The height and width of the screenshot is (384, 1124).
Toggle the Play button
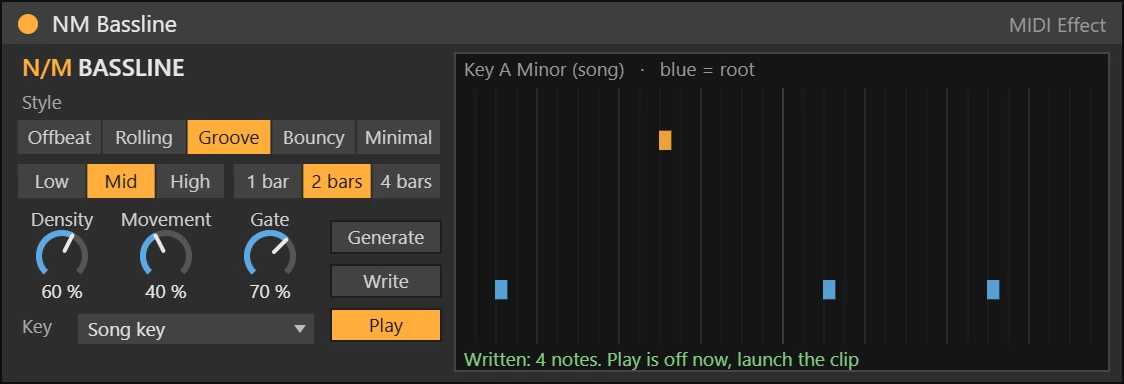coord(386,325)
